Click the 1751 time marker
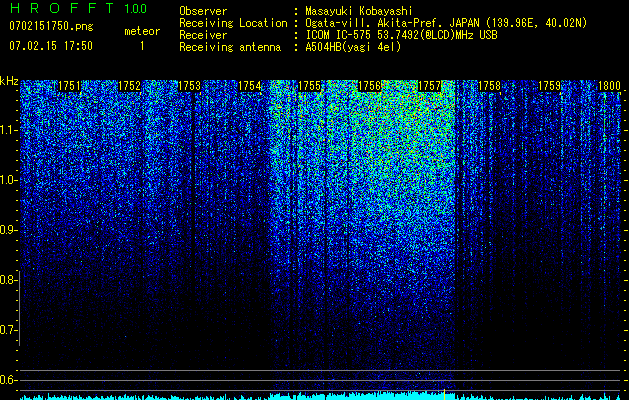The width and height of the screenshot is (629, 400). pos(69,86)
